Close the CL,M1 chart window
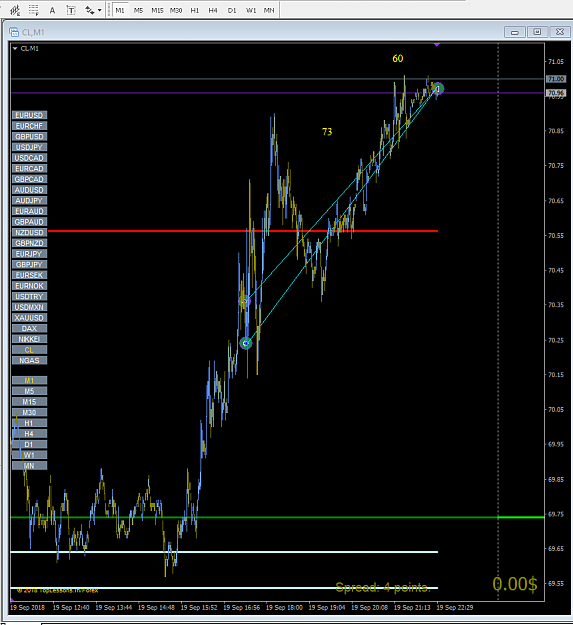This screenshot has height=625, width=573. pyautogui.click(x=560, y=32)
